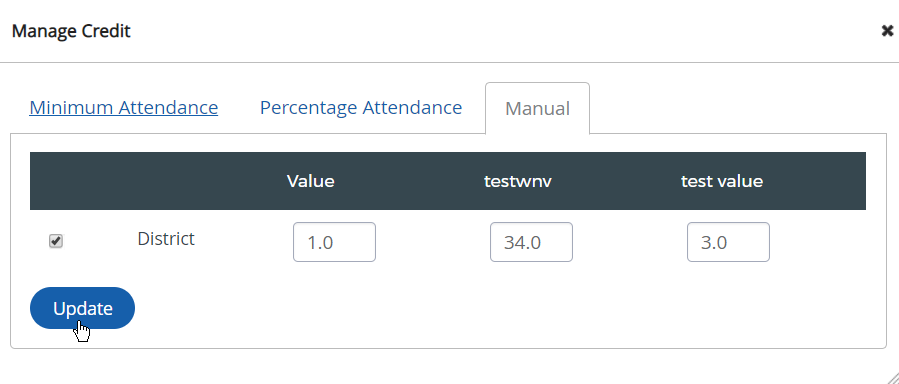
Task: Focus the Value field showing 1.0
Action: pyautogui.click(x=334, y=242)
